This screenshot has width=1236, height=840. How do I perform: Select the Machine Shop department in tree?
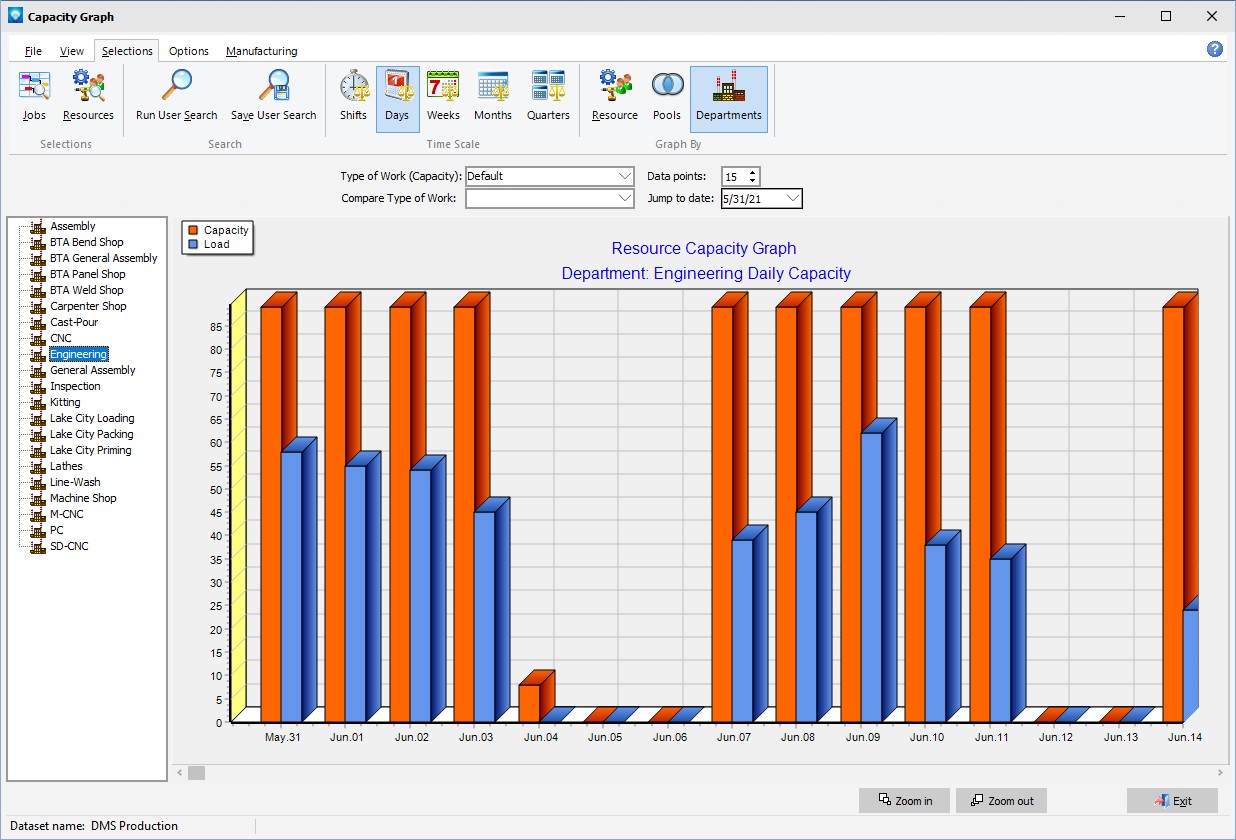(x=83, y=498)
